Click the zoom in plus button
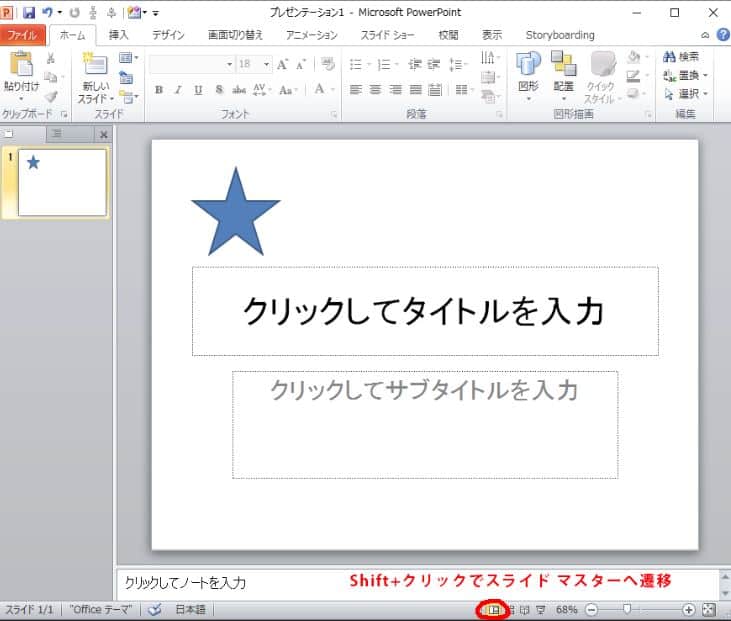This screenshot has height=621, width=731. tap(689, 609)
